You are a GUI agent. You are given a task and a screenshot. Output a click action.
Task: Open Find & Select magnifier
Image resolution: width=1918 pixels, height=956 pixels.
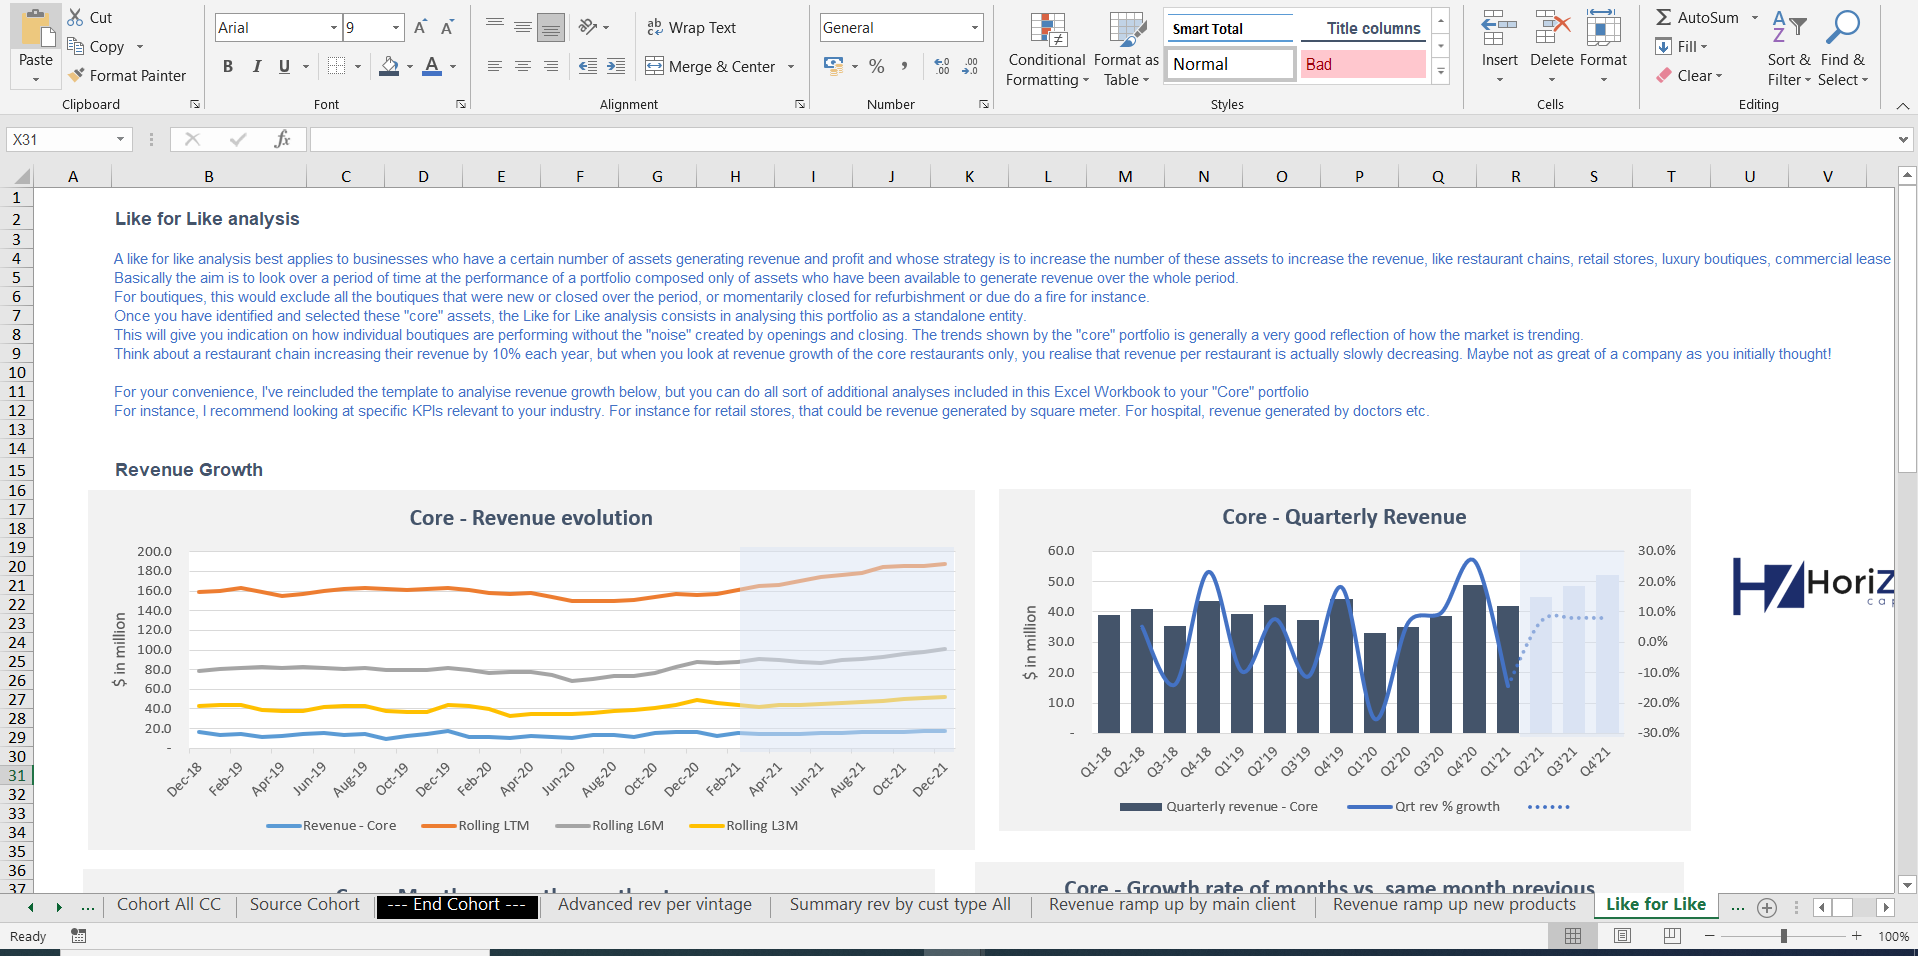pos(1843,27)
